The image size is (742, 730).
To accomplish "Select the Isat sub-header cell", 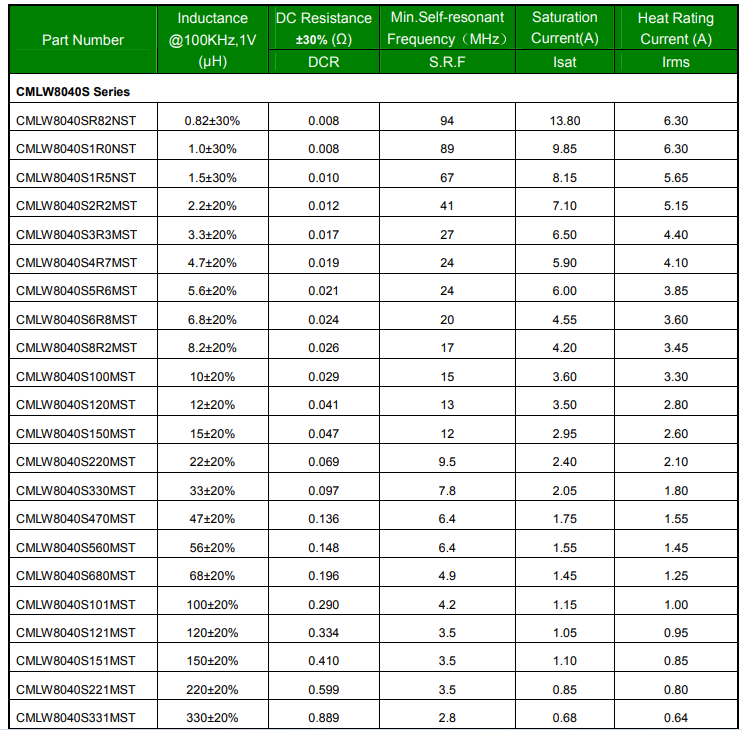I will pyautogui.click(x=565, y=62).
